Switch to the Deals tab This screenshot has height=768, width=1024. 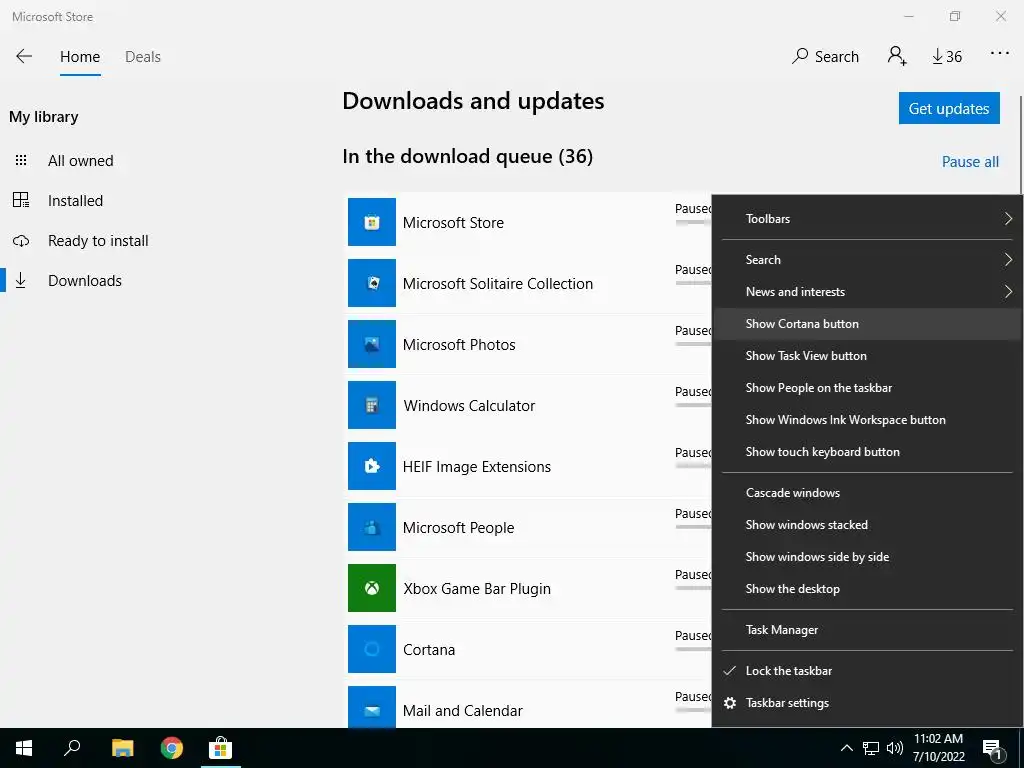coord(142,57)
